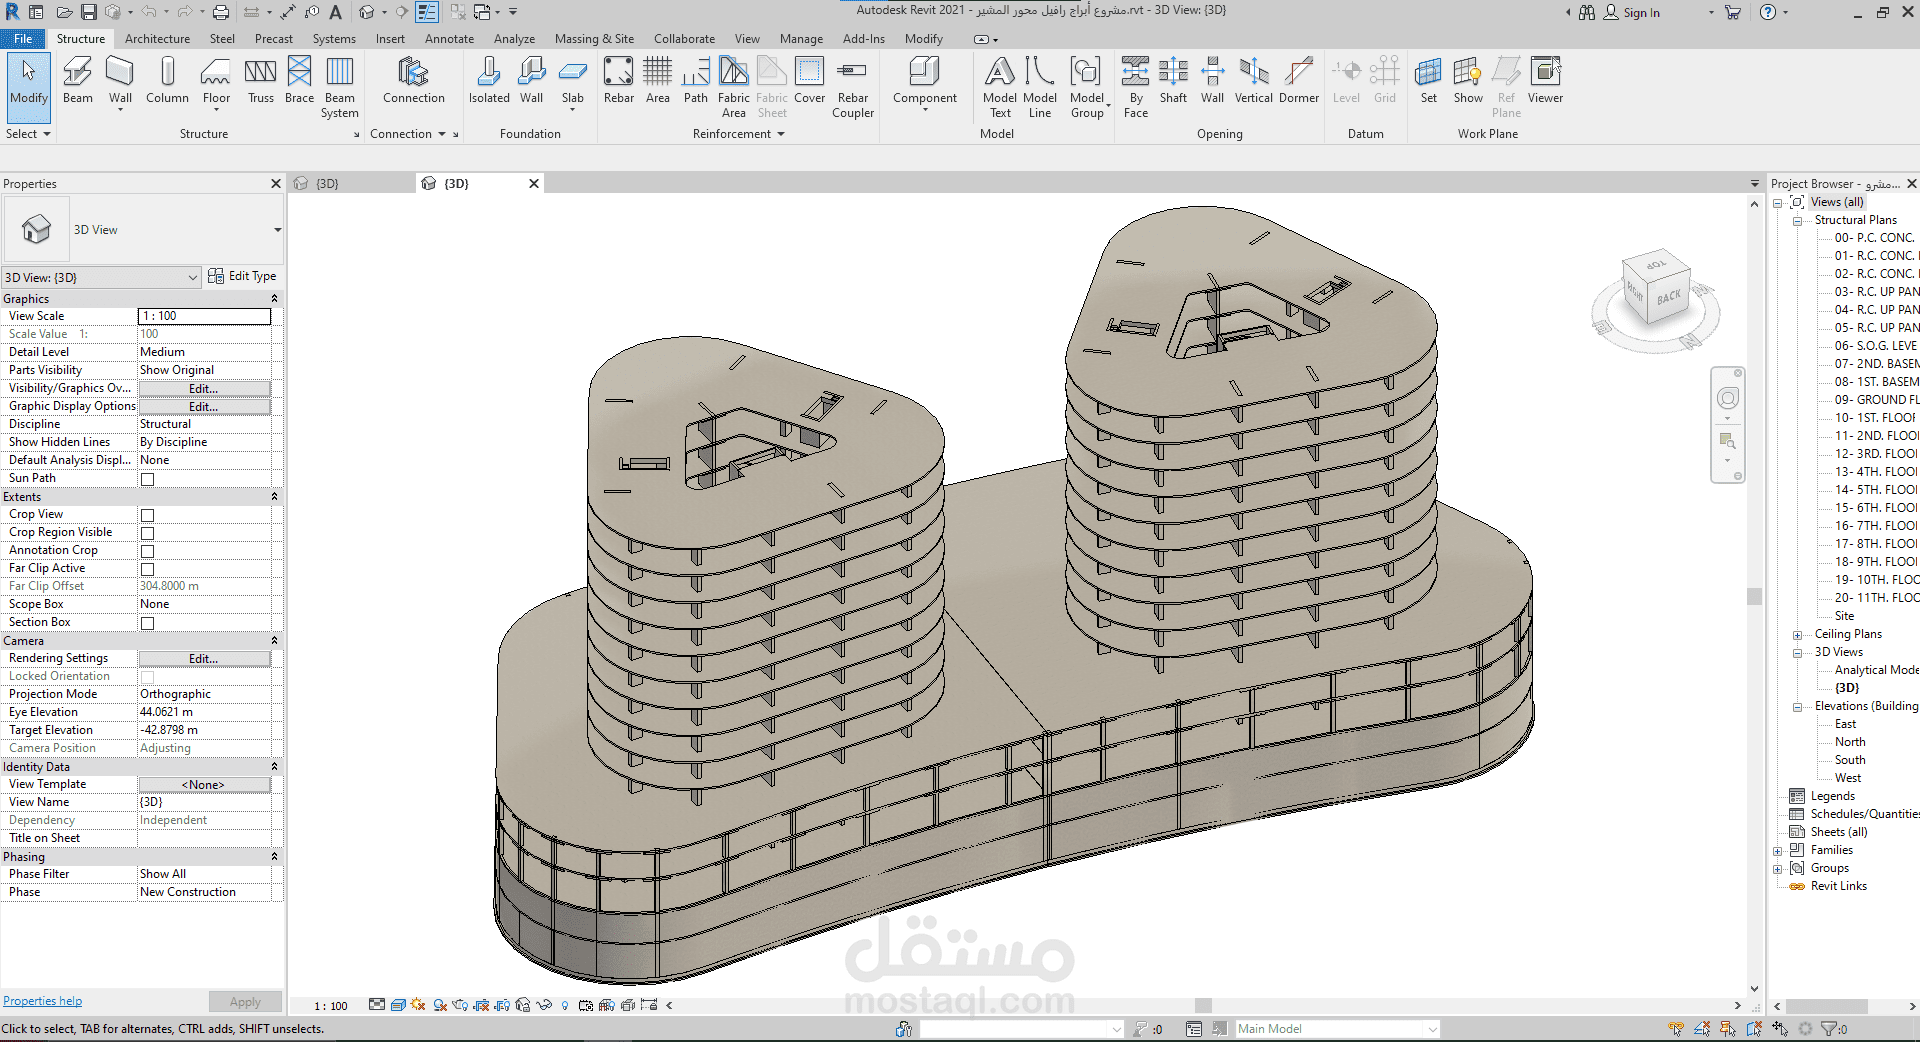
Task: Select the Model Text tool
Action: coord(1000,87)
